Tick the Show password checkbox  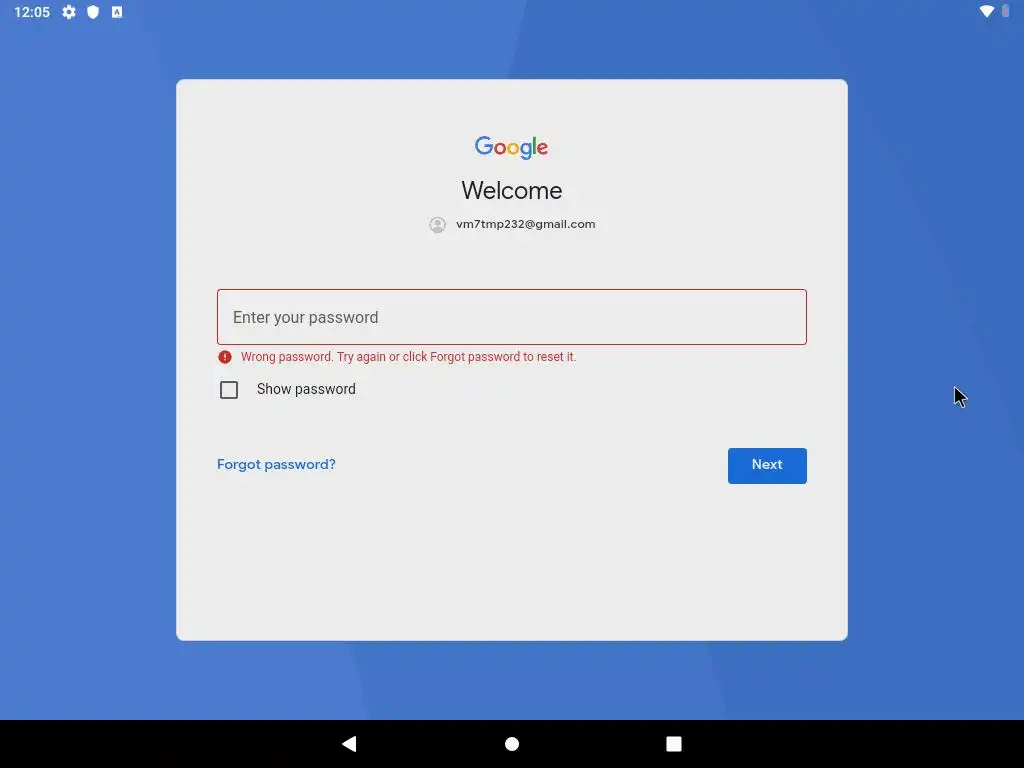229,390
